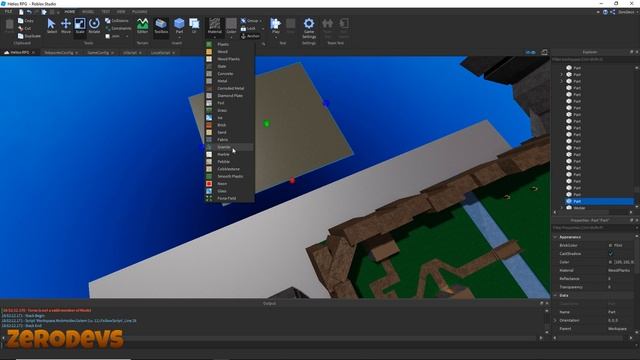The width and height of the screenshot is (640, 360).
Task: Click the Filter workspace search field
Action: click(594, 60)
